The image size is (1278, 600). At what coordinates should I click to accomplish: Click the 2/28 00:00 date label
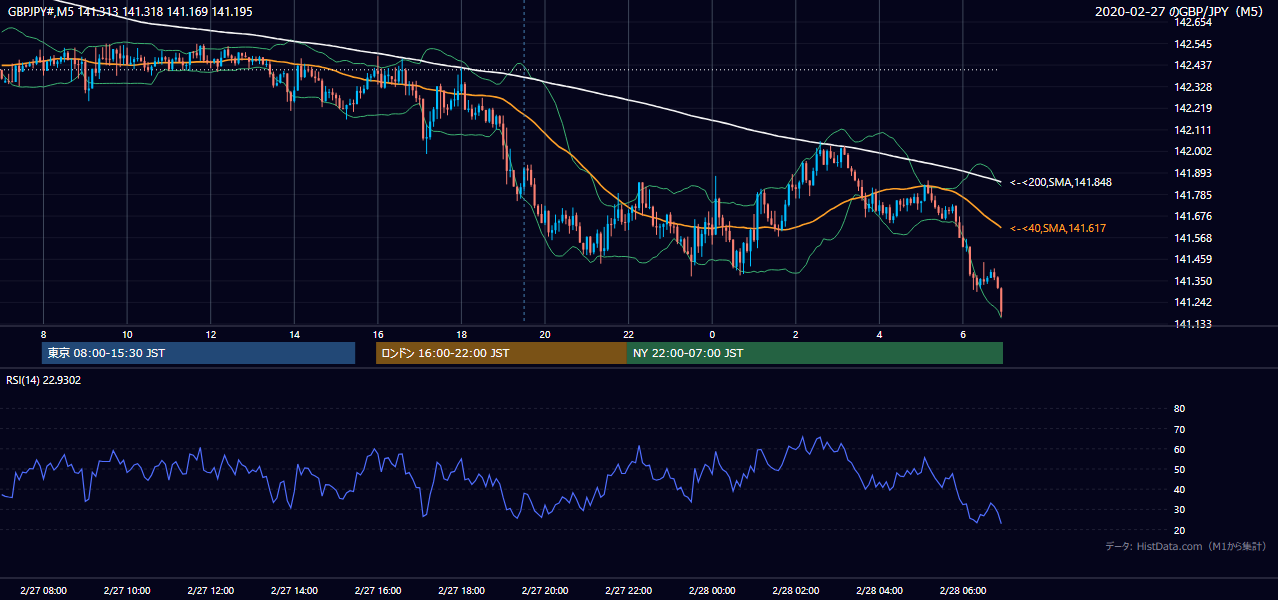coord(712,591)
